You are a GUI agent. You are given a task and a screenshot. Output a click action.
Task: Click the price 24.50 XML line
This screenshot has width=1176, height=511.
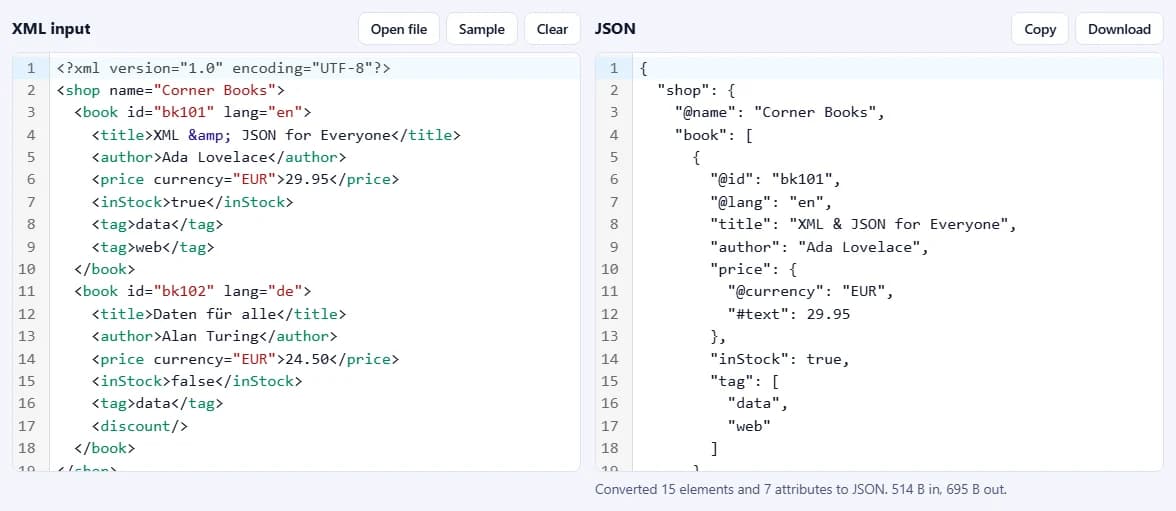(x=245, y=359)
